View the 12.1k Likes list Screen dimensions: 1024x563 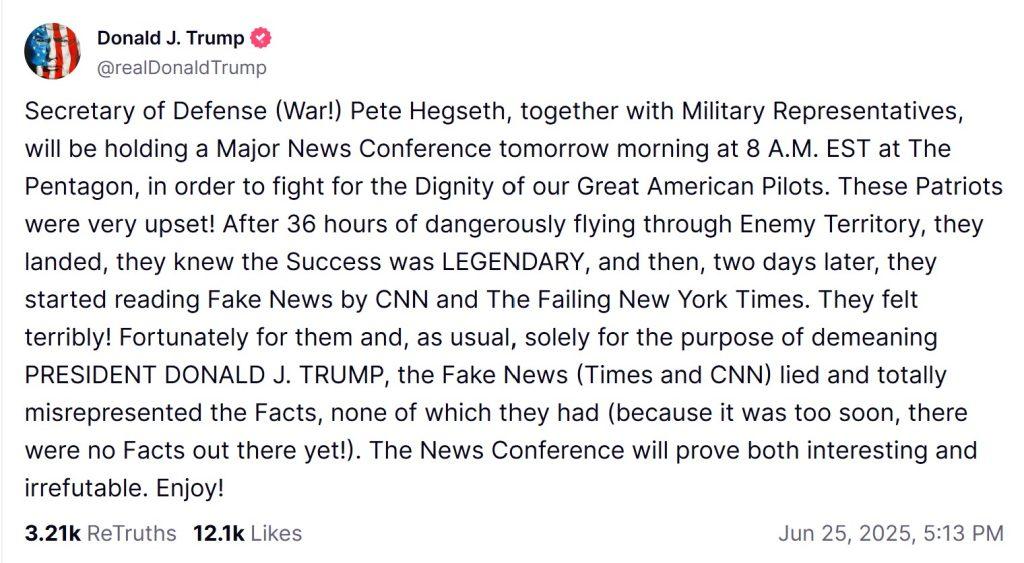[x=247, y=534]
